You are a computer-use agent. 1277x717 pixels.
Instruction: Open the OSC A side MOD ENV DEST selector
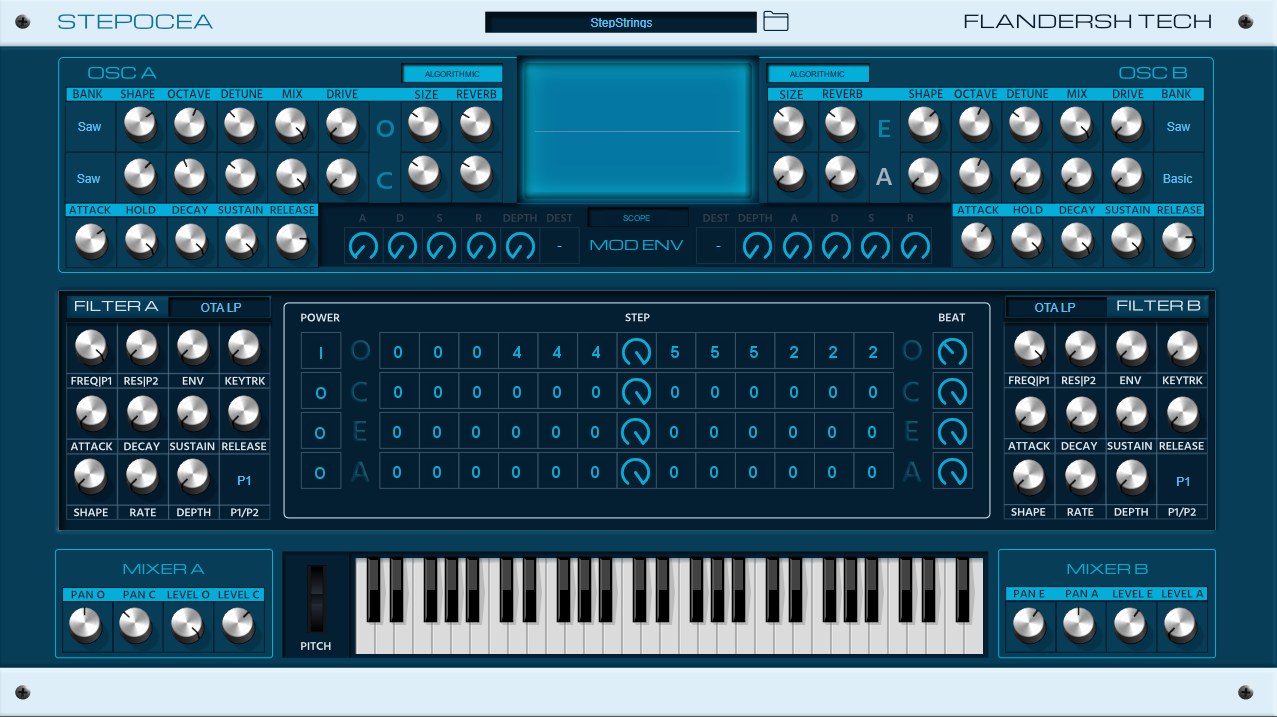click(x=560, y=246)
